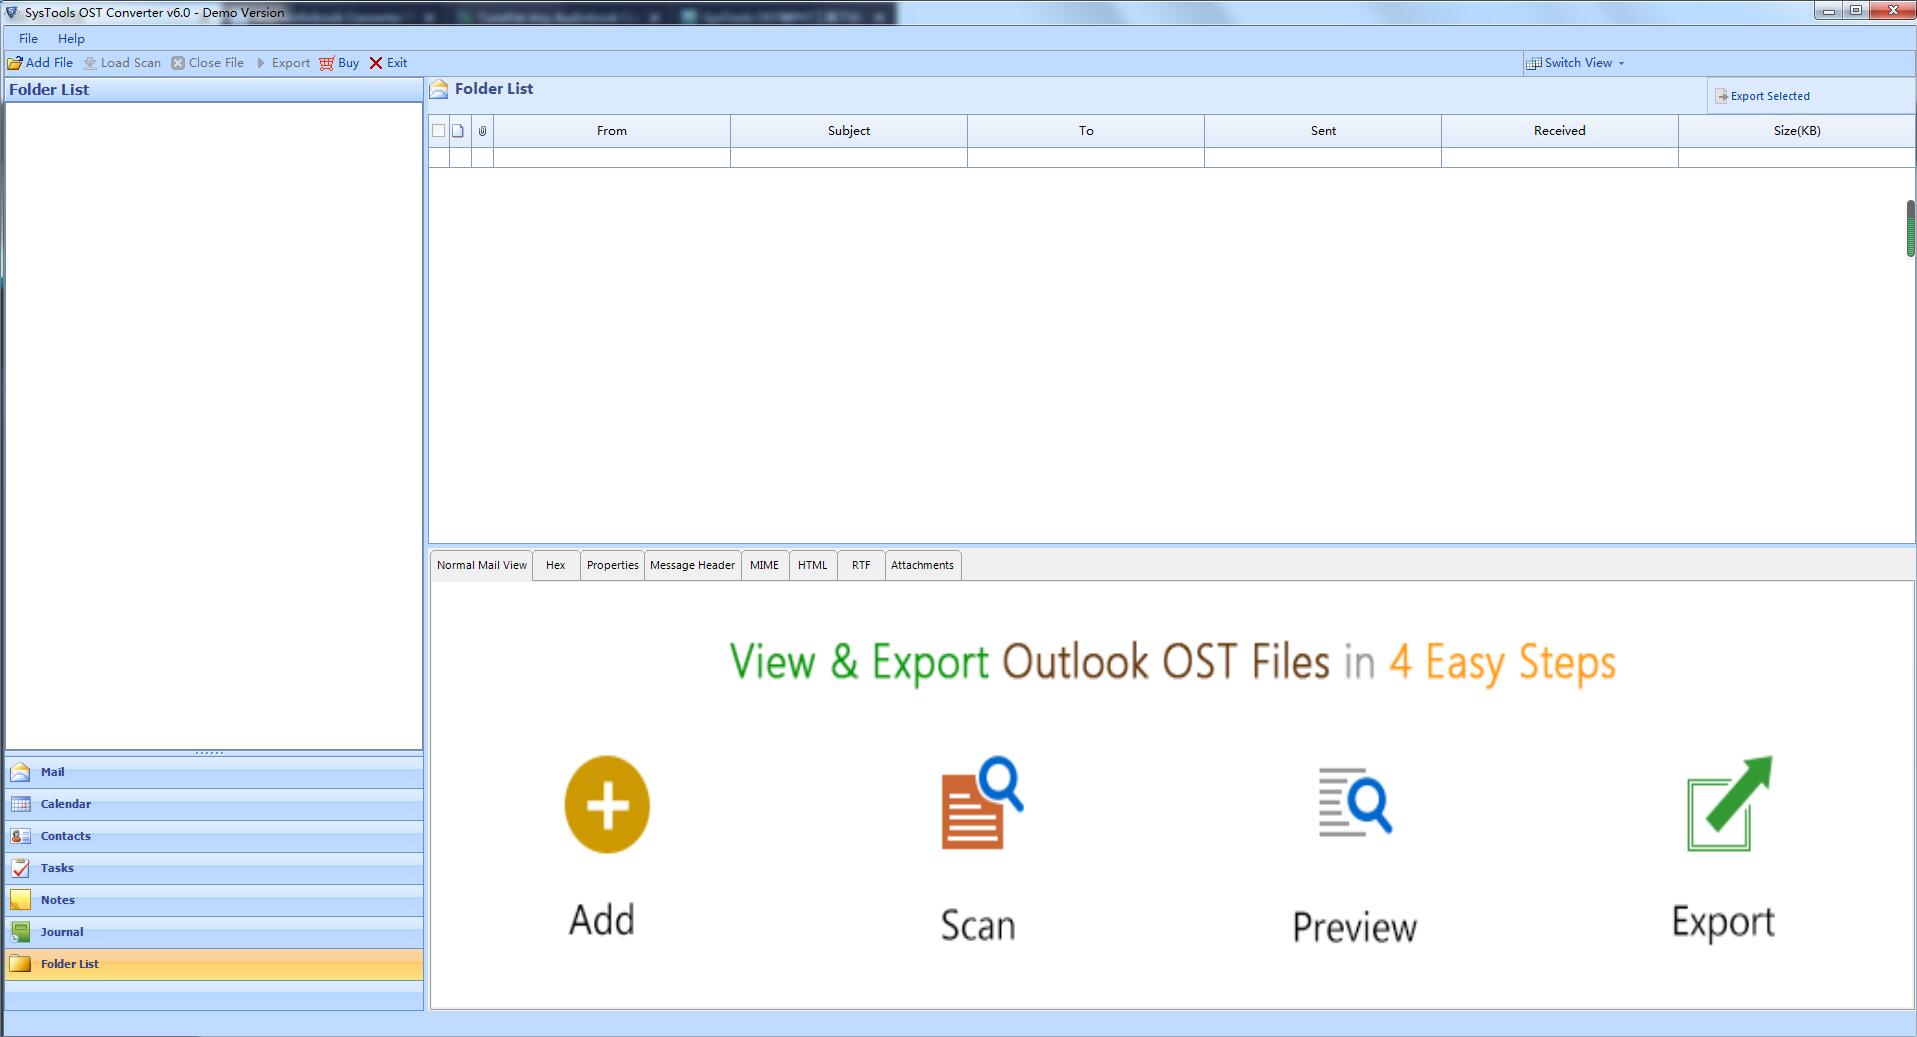Click the Export Selected button label
Viewport: 1917px width, 1037px height.
(1770, 96)
